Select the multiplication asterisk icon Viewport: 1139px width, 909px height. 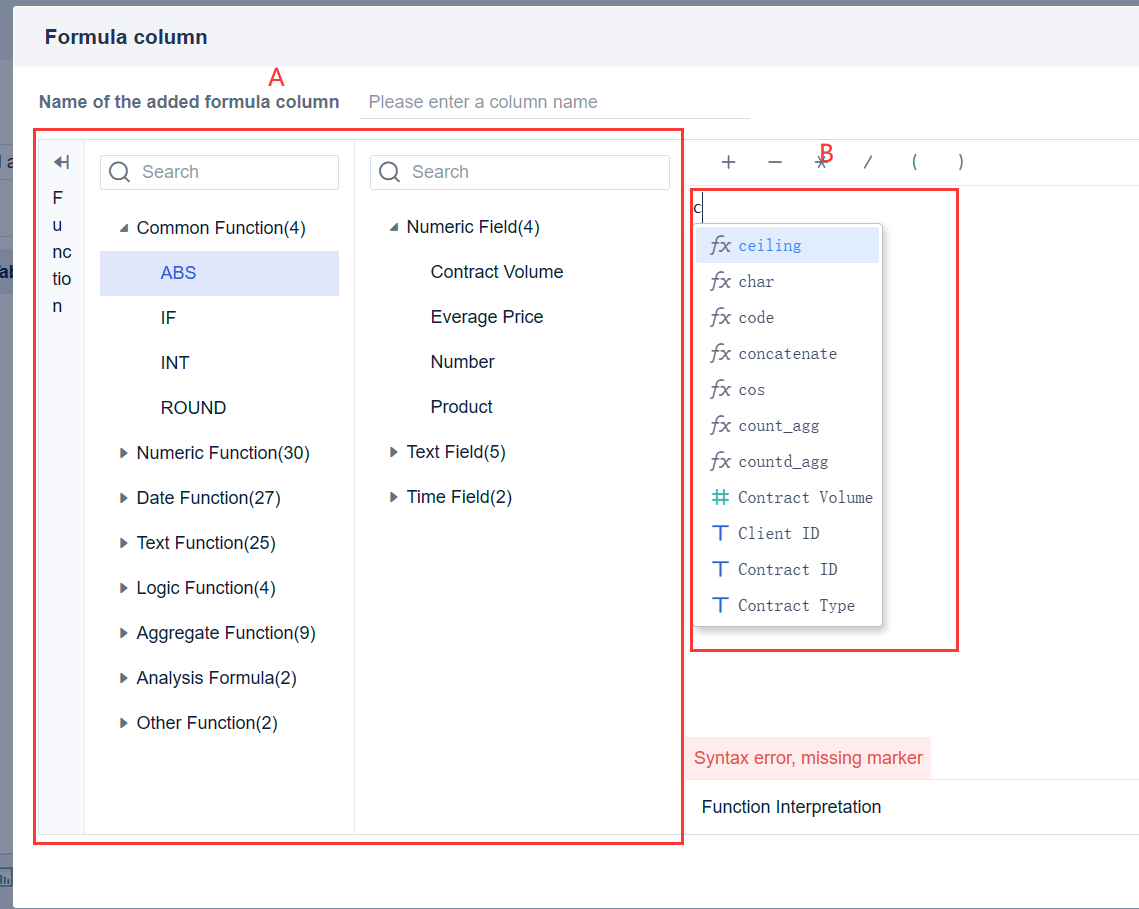[x=821, y=162]
